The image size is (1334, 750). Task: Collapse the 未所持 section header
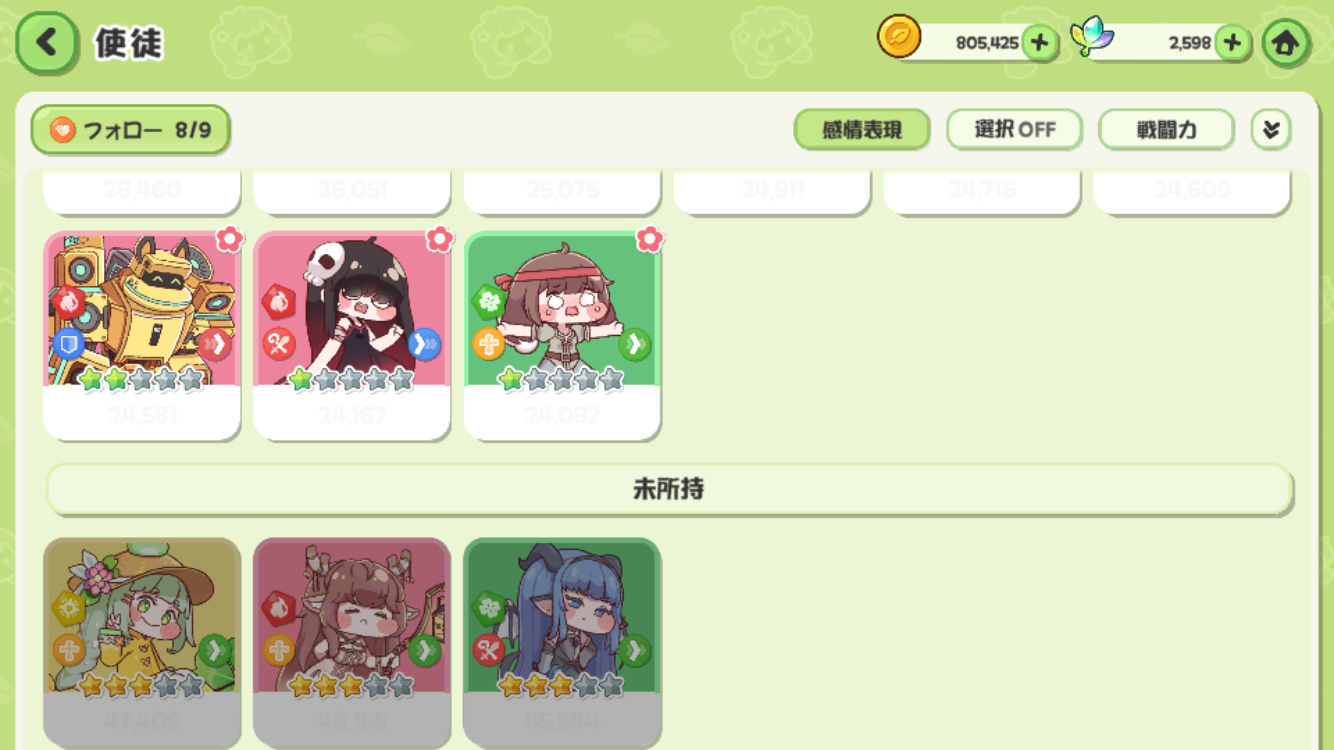pyautogui.click(x=669, y=489)
